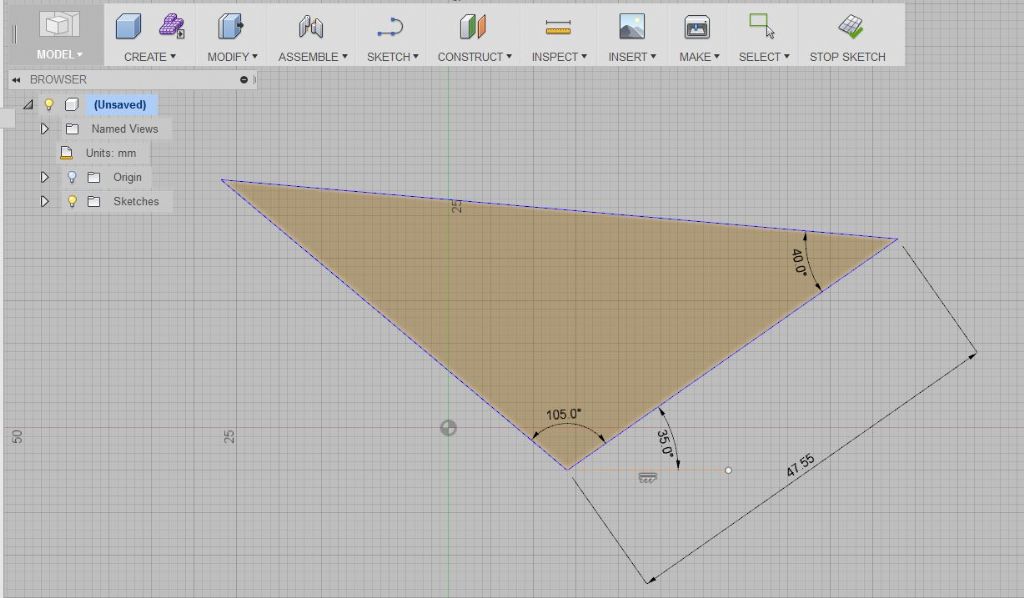
Task: Open the INSPECT menu
Action: tap(559, 57)
